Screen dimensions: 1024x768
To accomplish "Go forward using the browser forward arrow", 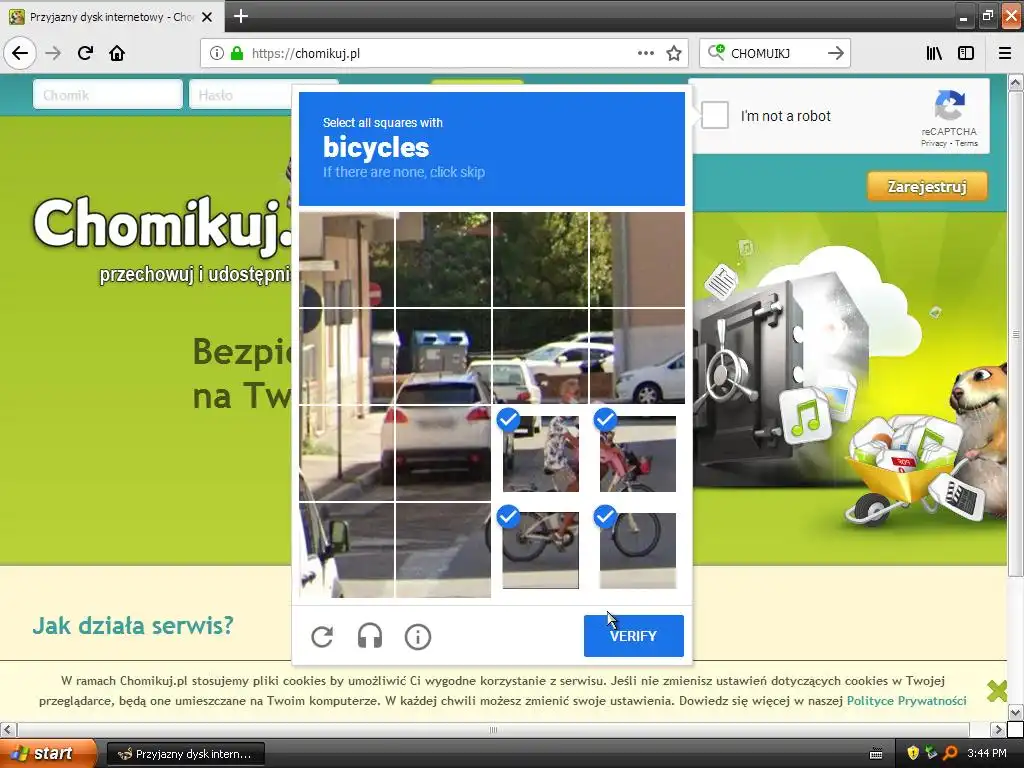I will pyautogui.click(x=54, y=53).
